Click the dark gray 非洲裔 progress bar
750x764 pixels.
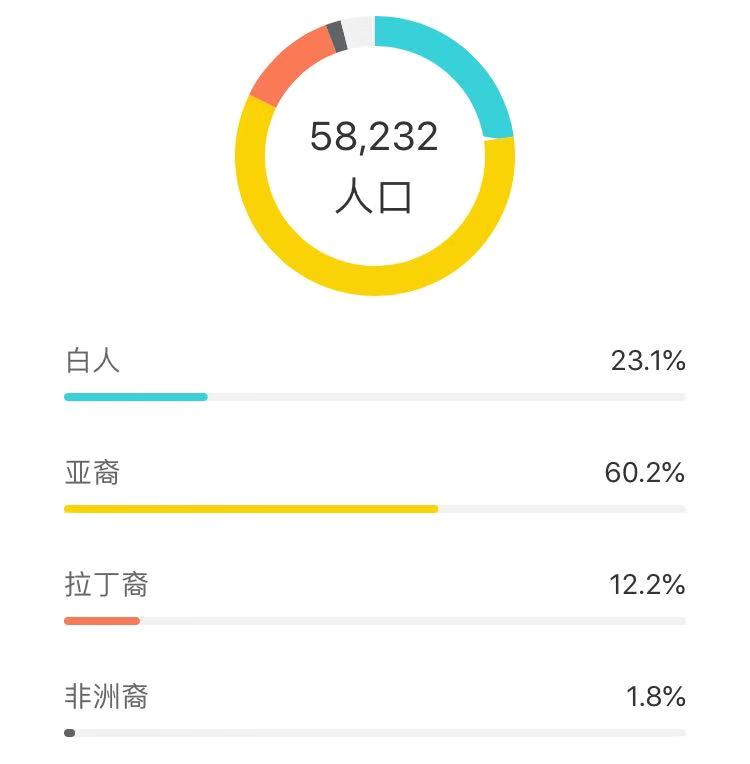[70, 733]
